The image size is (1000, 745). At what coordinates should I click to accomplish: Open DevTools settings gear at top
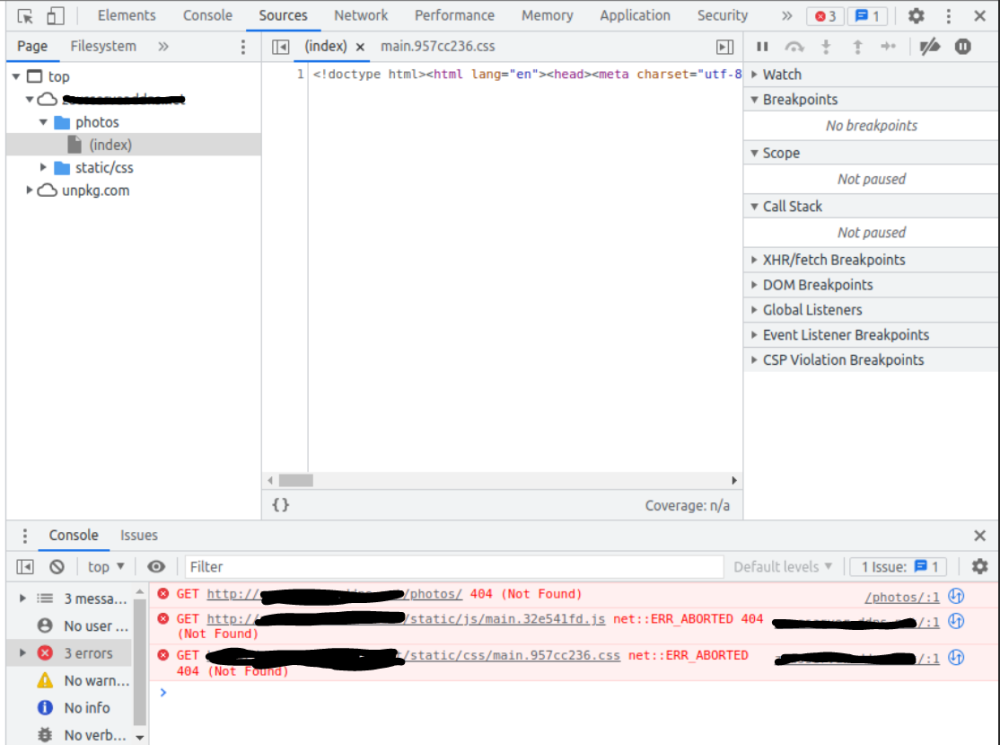916,16
